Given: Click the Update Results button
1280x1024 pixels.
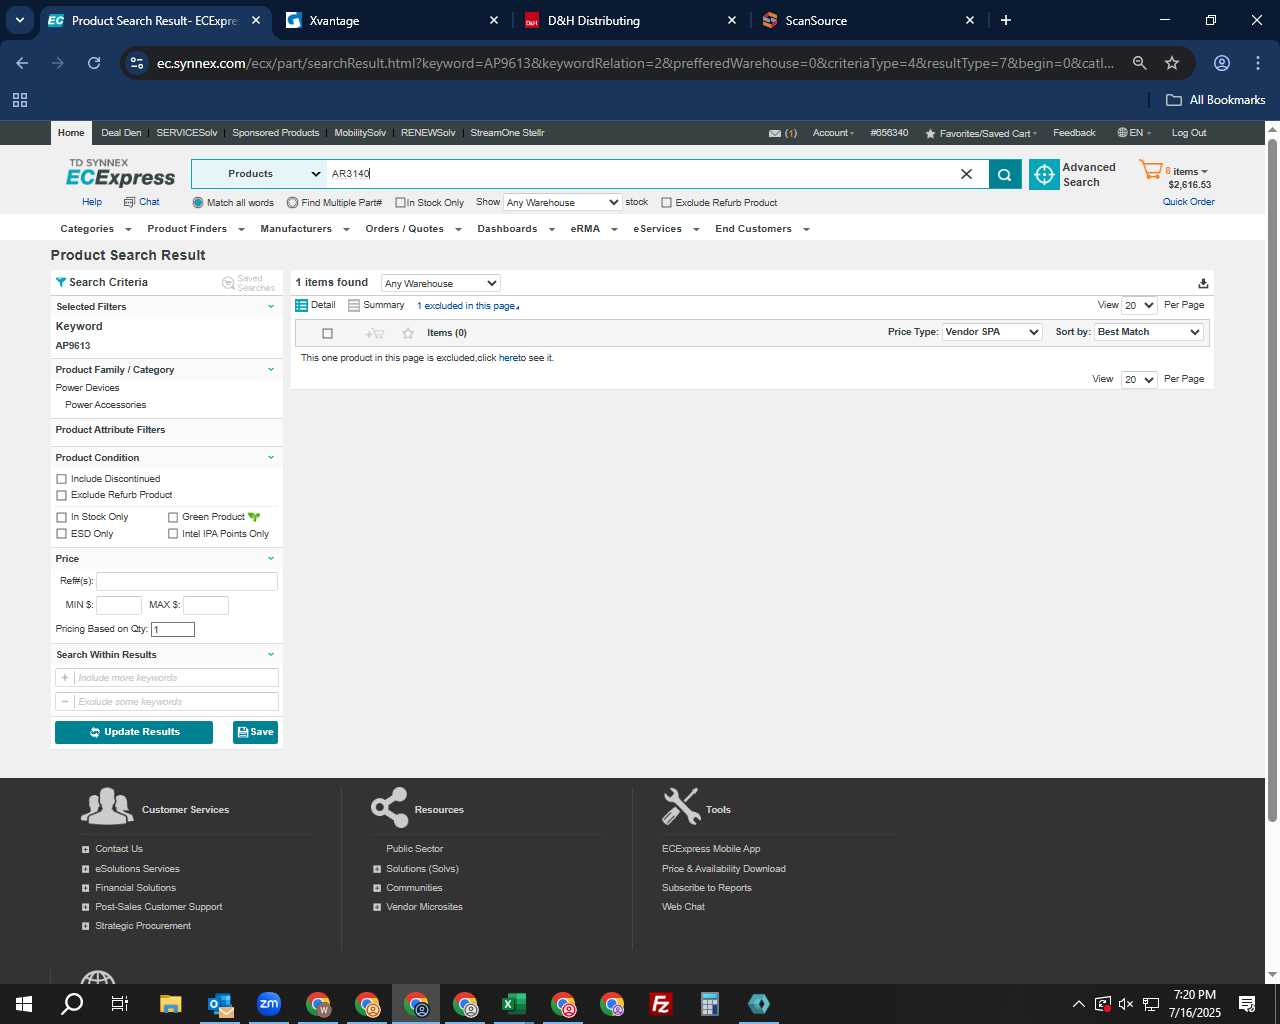Looking at the screenshot, I should [134, 732].
